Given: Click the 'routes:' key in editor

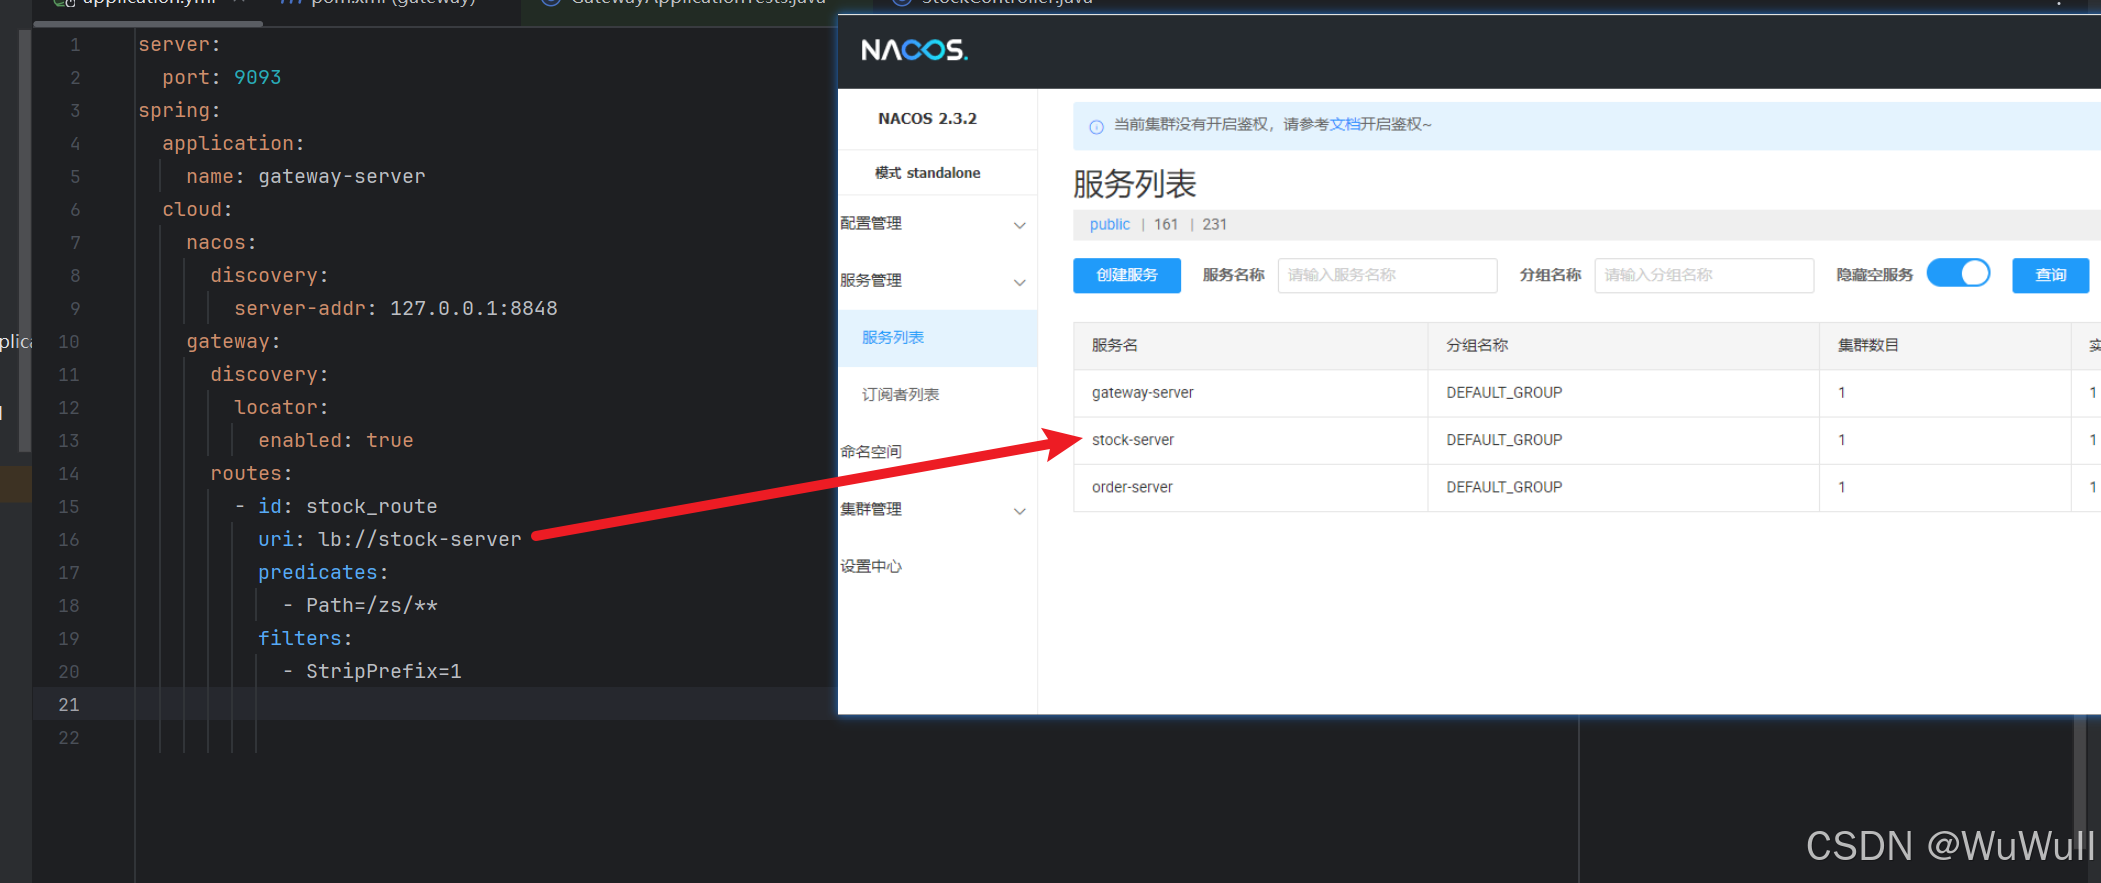Looking at the screenshot, I should point(251,473).
